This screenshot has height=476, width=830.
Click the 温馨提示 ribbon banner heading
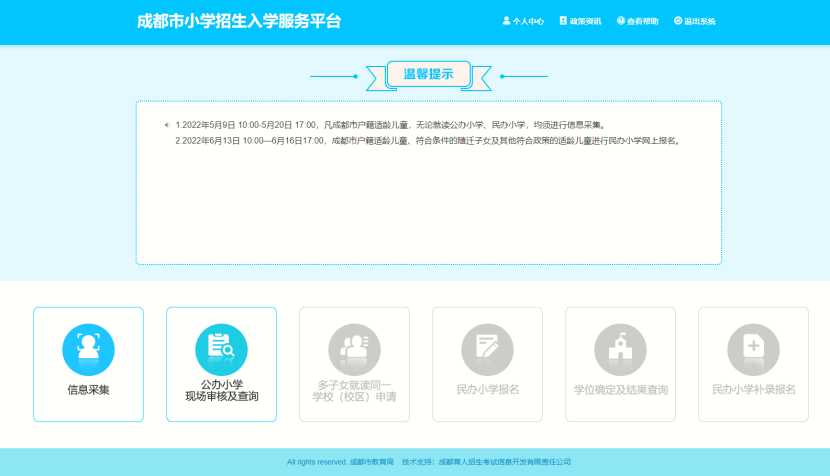(x=428, y=75)
